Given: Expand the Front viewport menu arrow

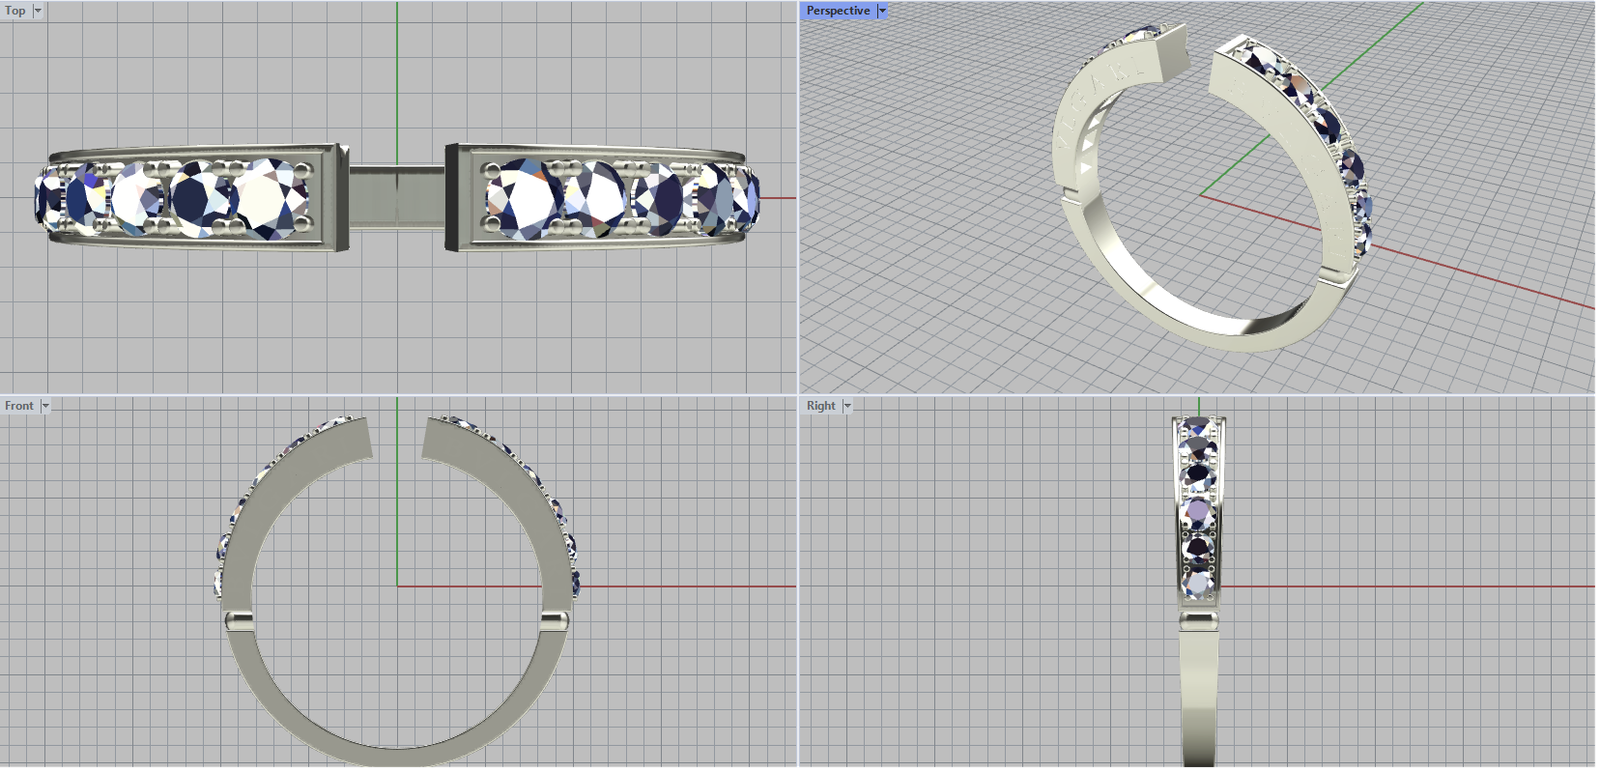Looking at the screenshot, I should point(45,406).
